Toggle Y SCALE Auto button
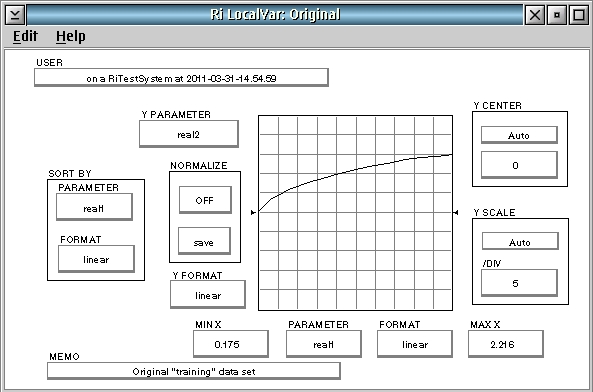Viewport: 593px width, 392px height. click(520, 241)
